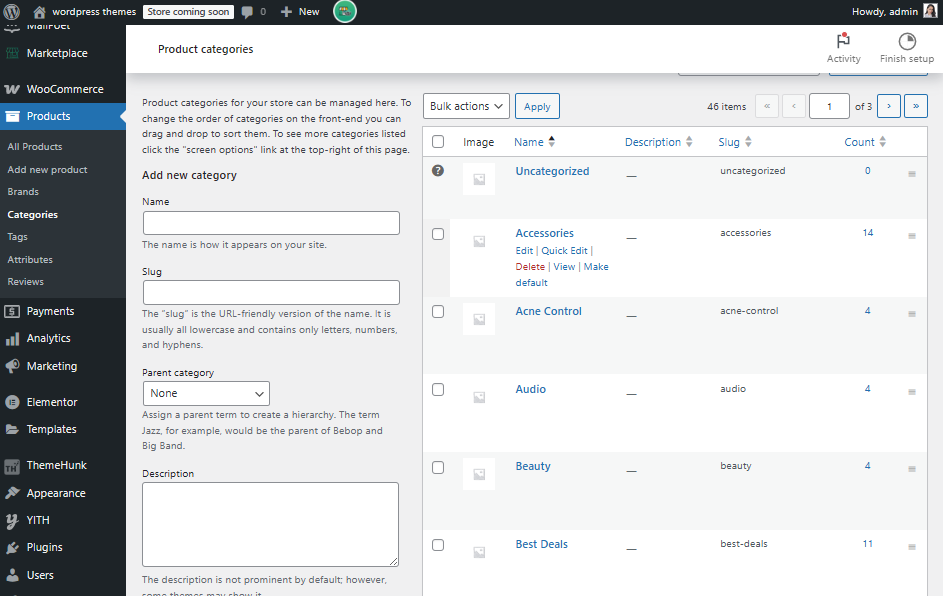This screenshot has width=943, height=596.
Task: Click the Finish setup progress icon
Action: point(907,41)
